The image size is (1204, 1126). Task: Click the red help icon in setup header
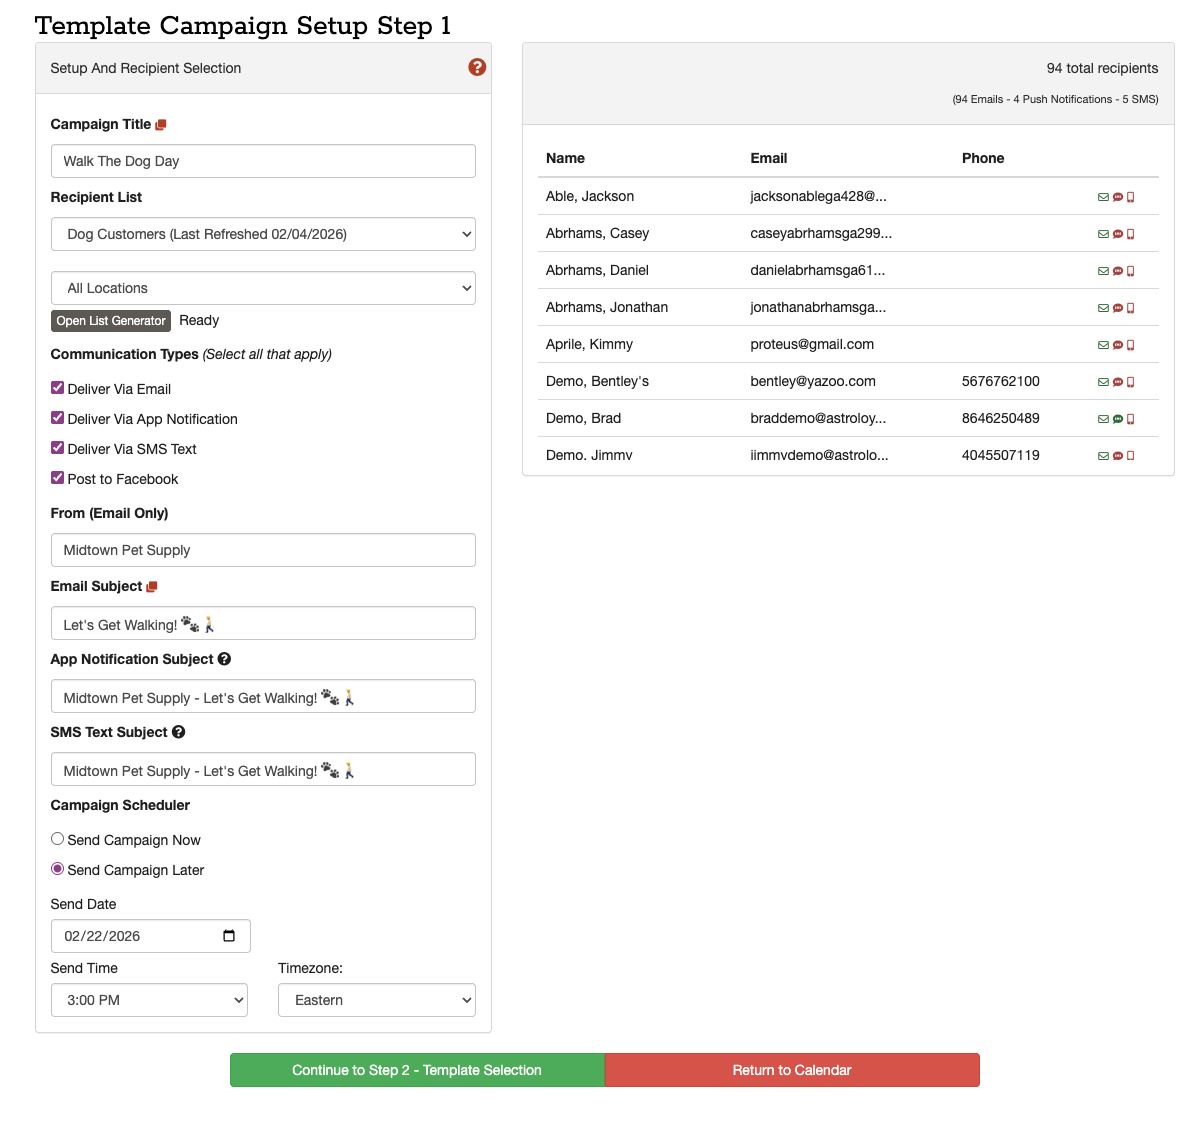click(477, 67)
